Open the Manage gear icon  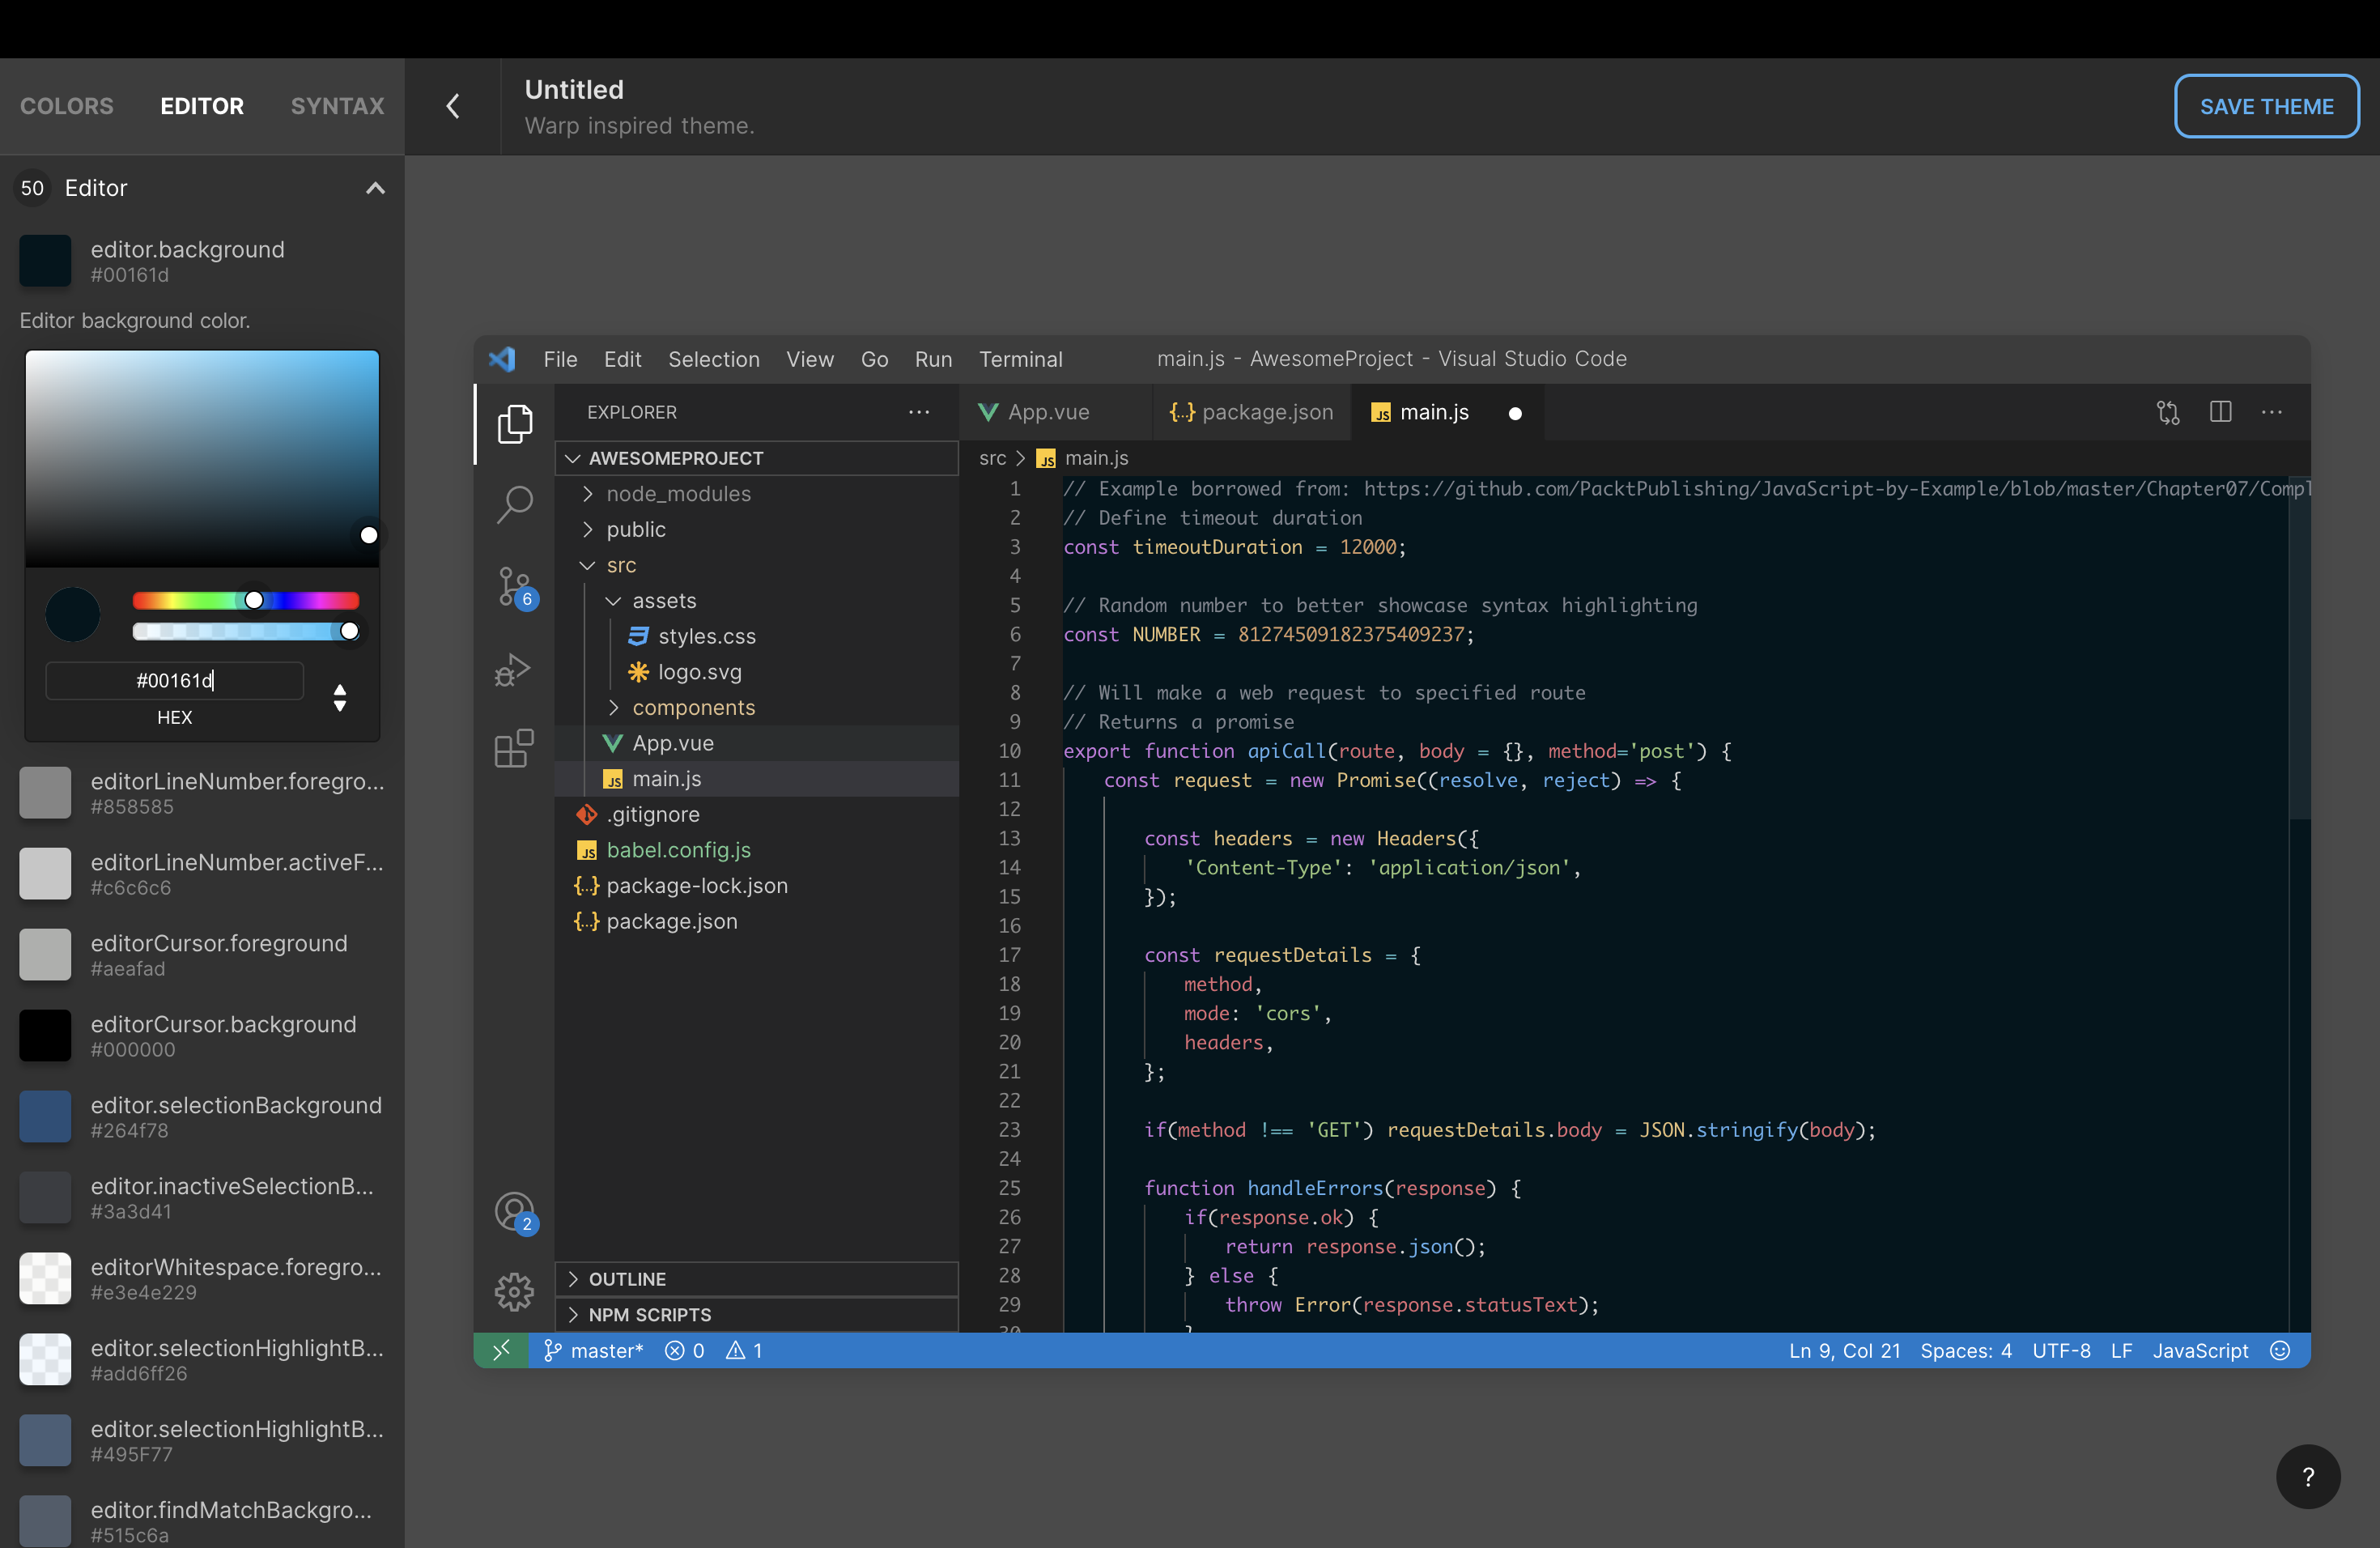(514, 1291)
